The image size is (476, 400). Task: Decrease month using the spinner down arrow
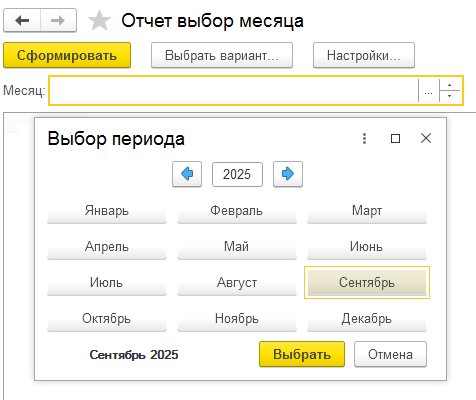pos(450,96)
